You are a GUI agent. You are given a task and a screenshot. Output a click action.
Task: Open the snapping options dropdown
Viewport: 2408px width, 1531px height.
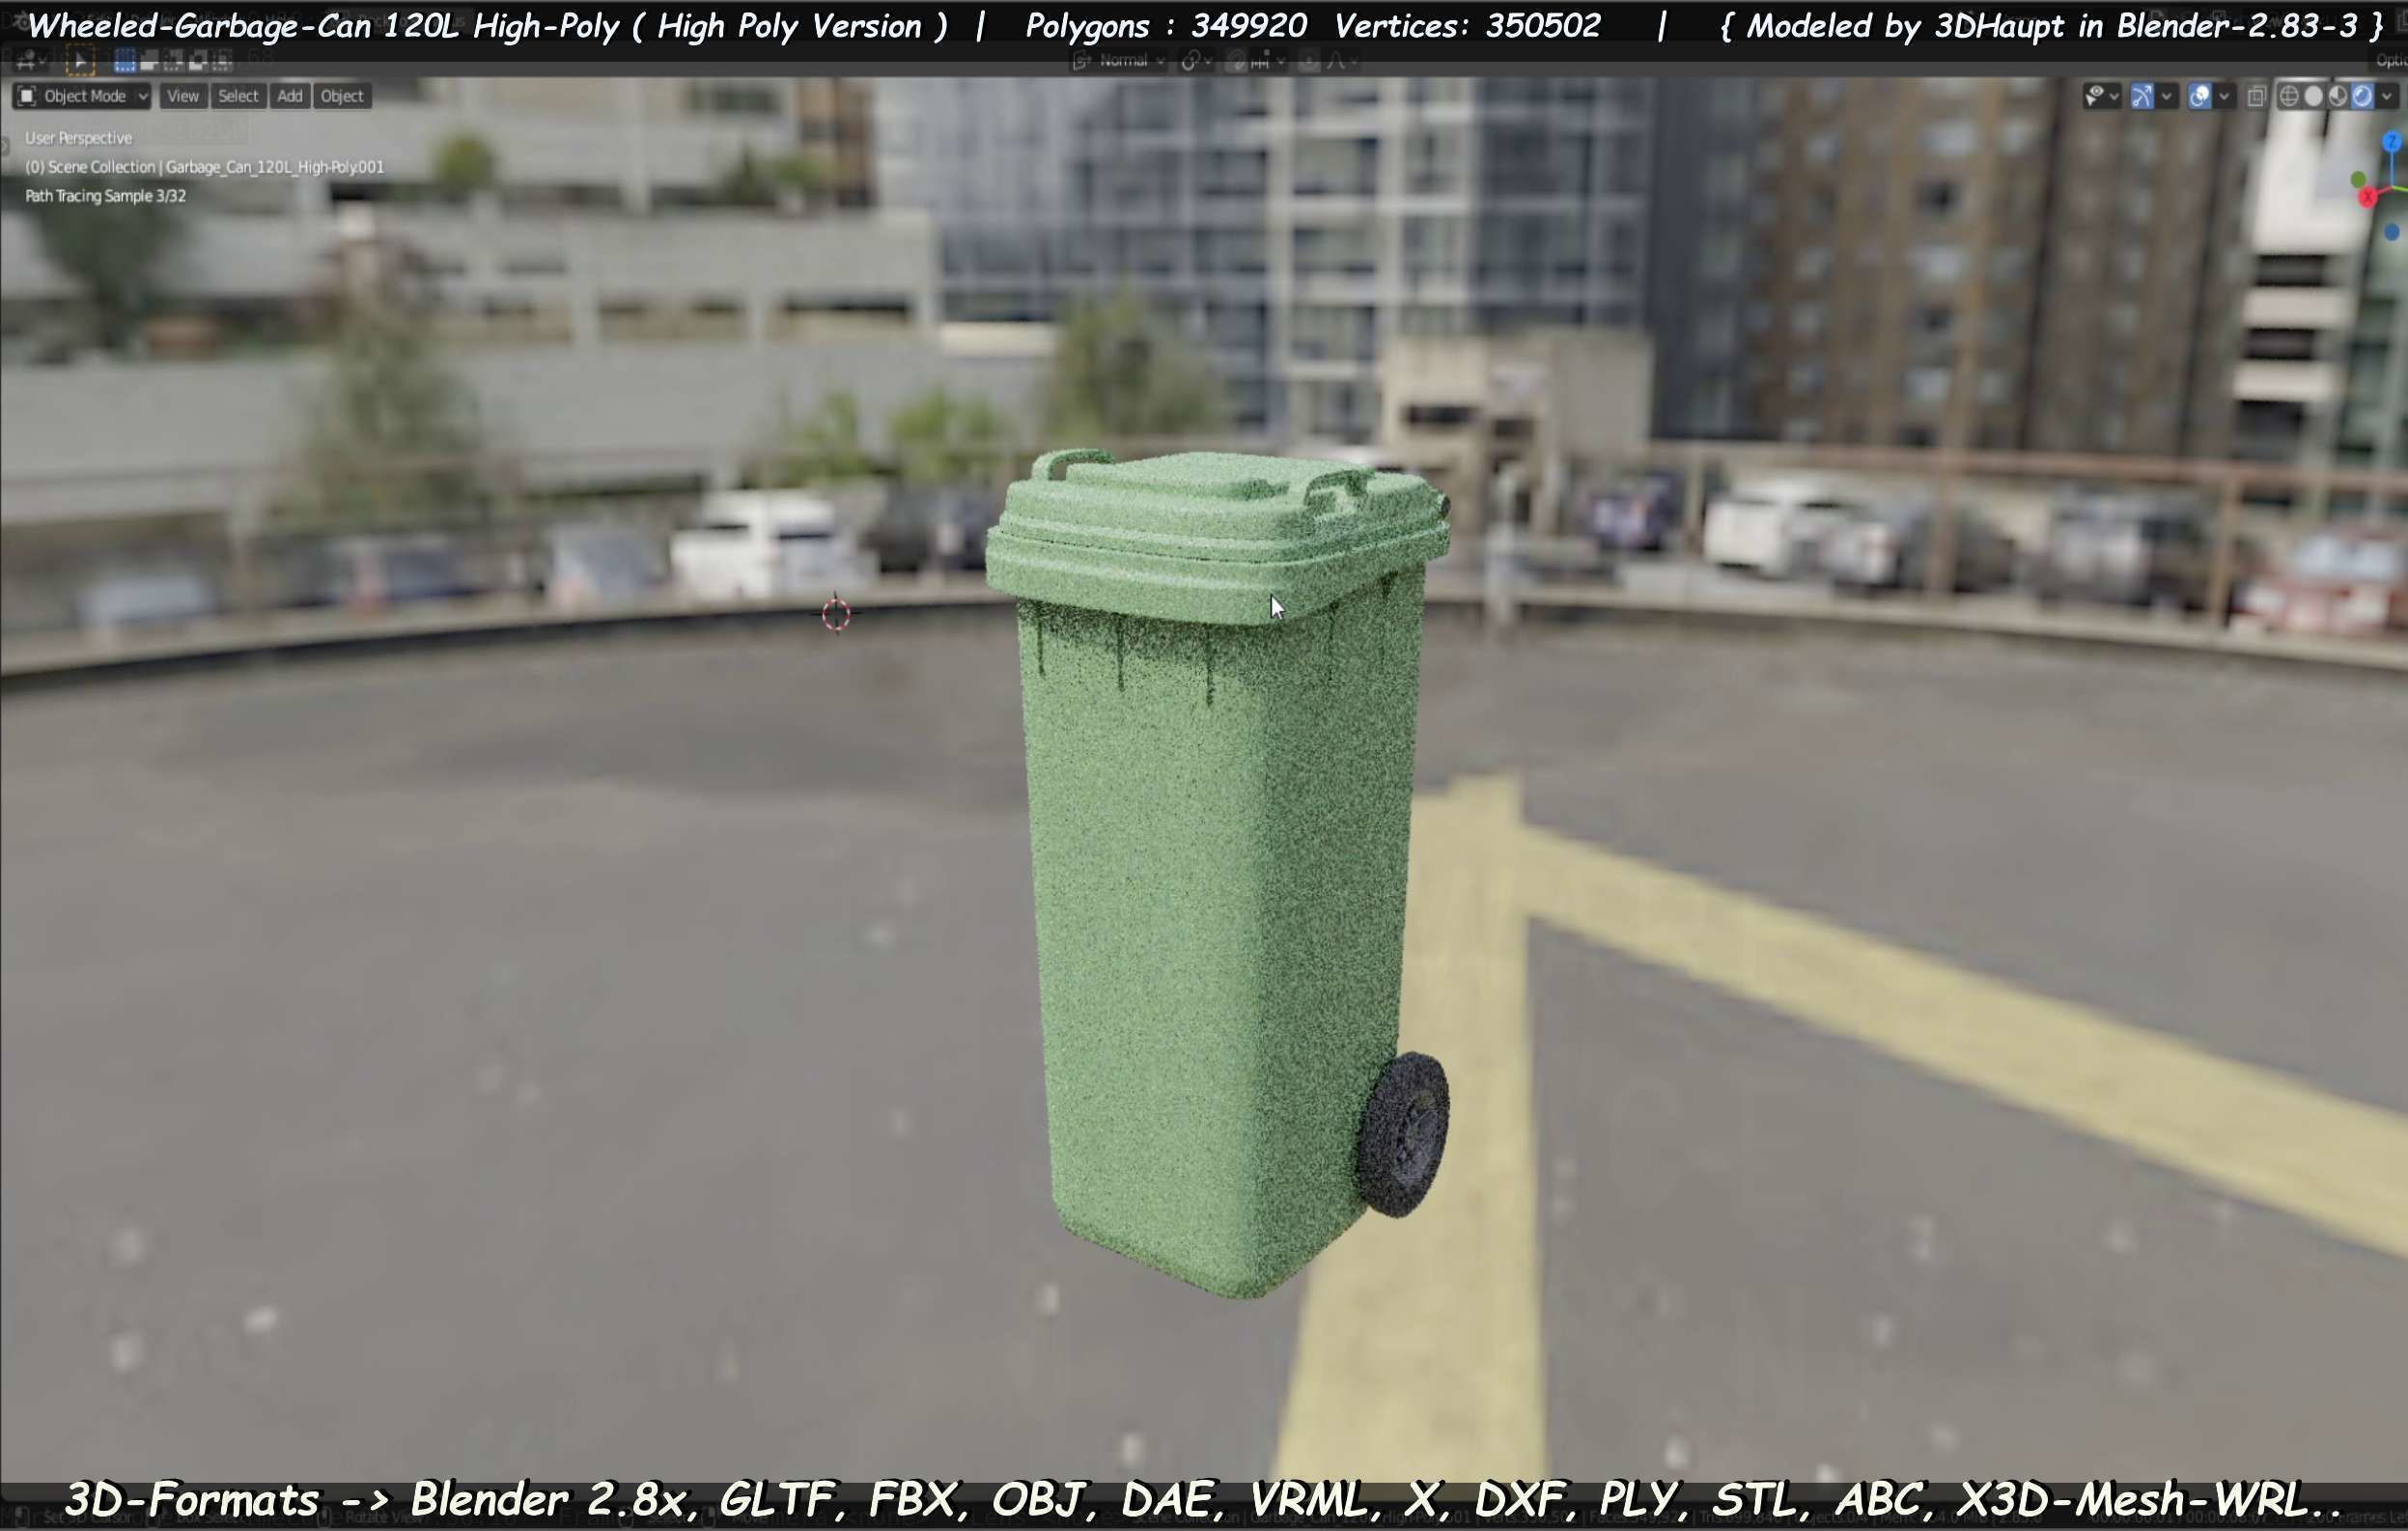pos(1268,62)
